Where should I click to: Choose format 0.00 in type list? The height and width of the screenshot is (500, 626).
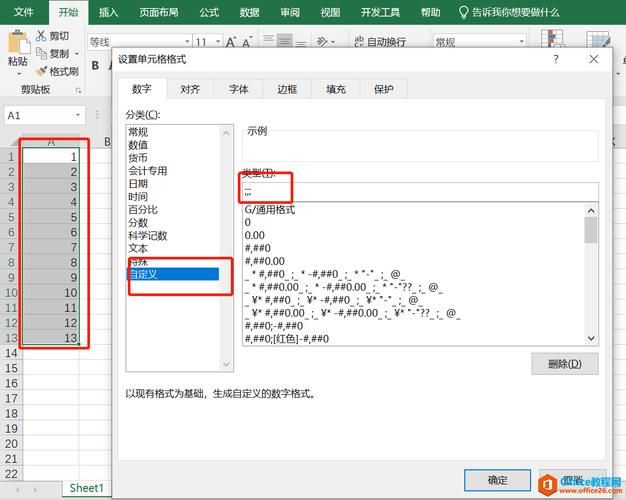[x=255, y=236]
